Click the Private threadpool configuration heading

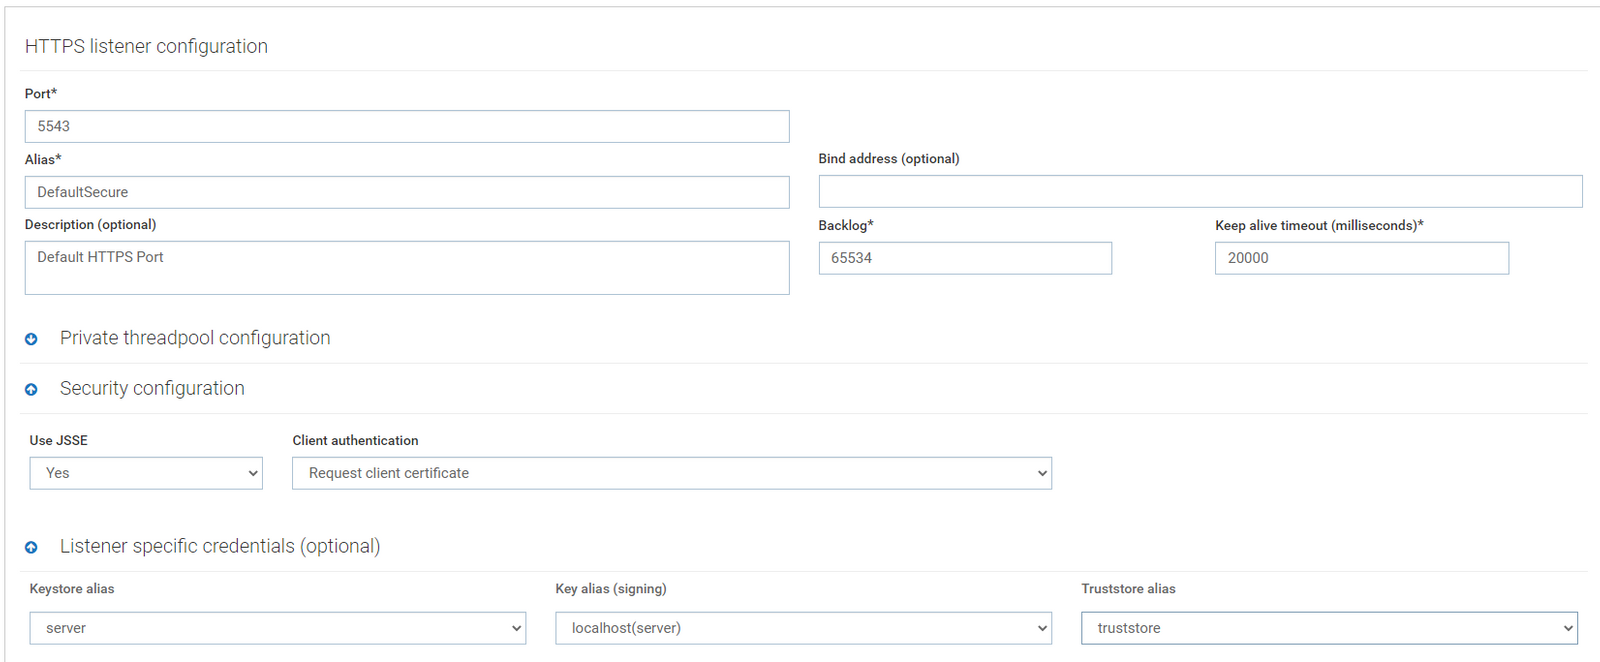(x=195, y=338)
